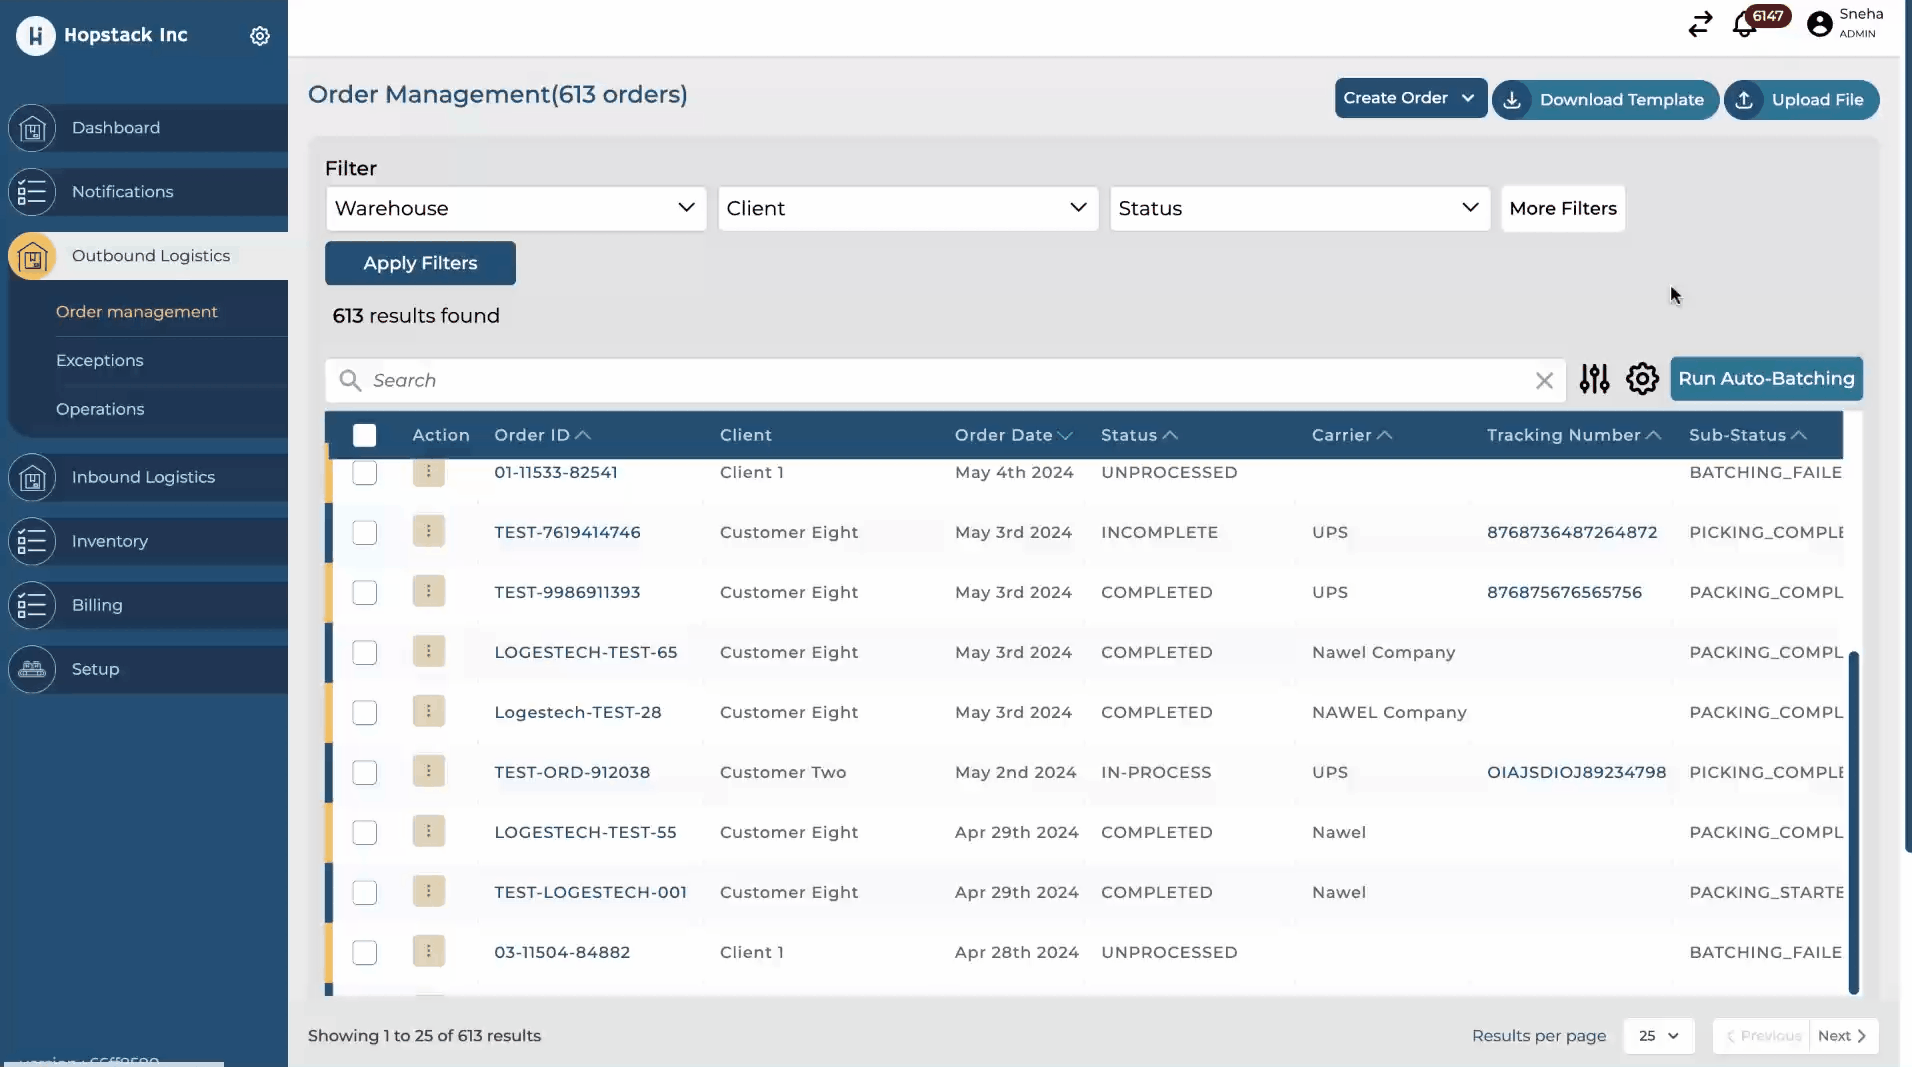The height and width of the screenshot is (1067, 1912).
Task: Change results per page dropdown
Action: point(1658,1036)
